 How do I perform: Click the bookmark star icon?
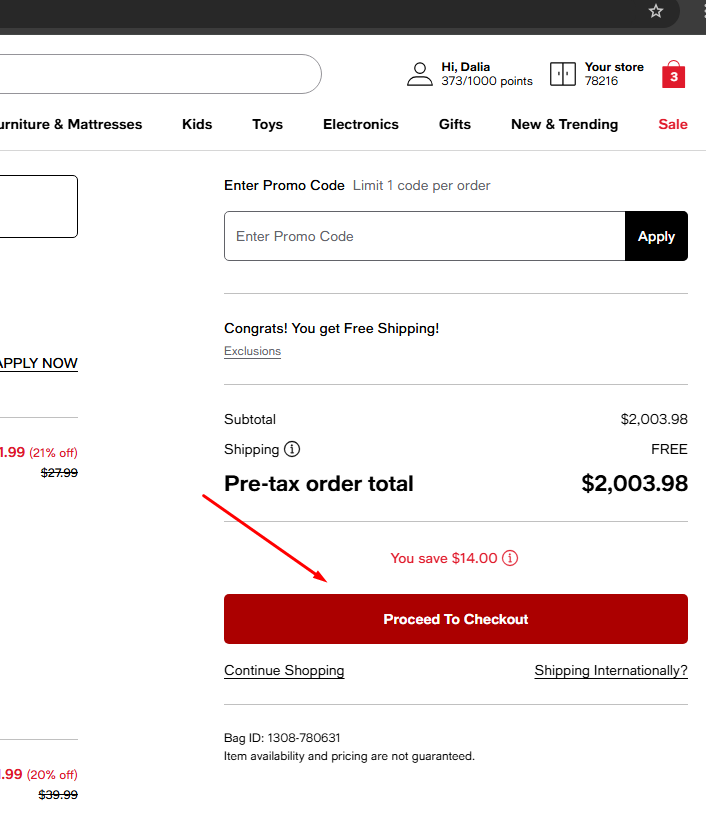(656, 11)
